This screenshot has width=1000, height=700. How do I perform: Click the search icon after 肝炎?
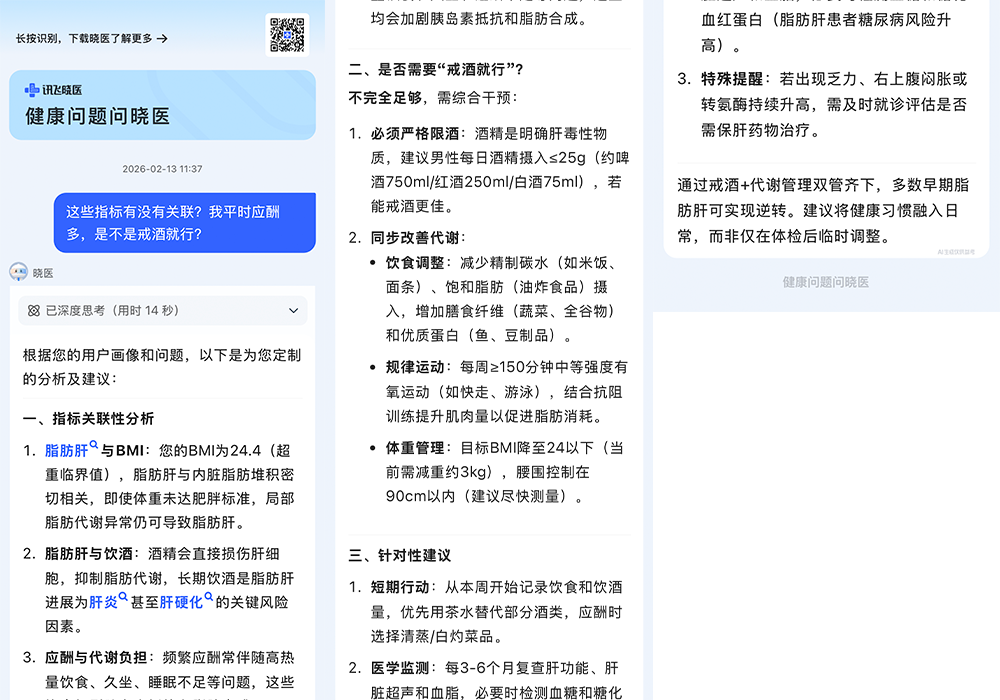point(124,596)
